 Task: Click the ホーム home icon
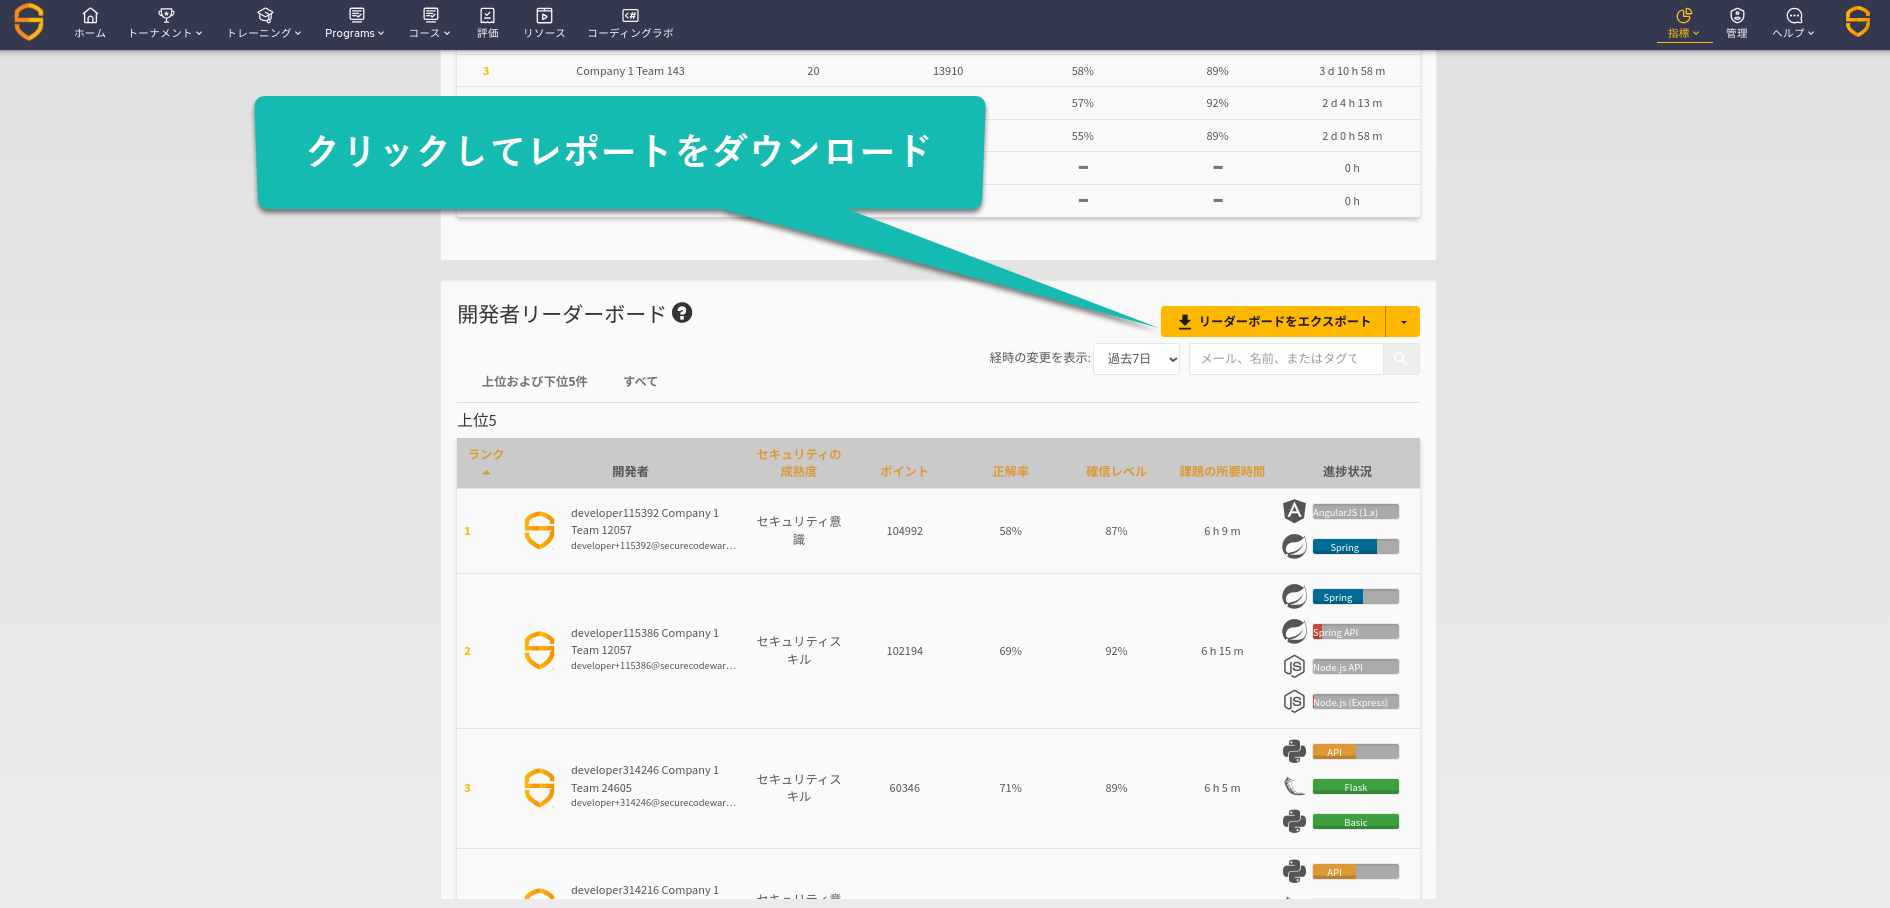tap(90, 23)
